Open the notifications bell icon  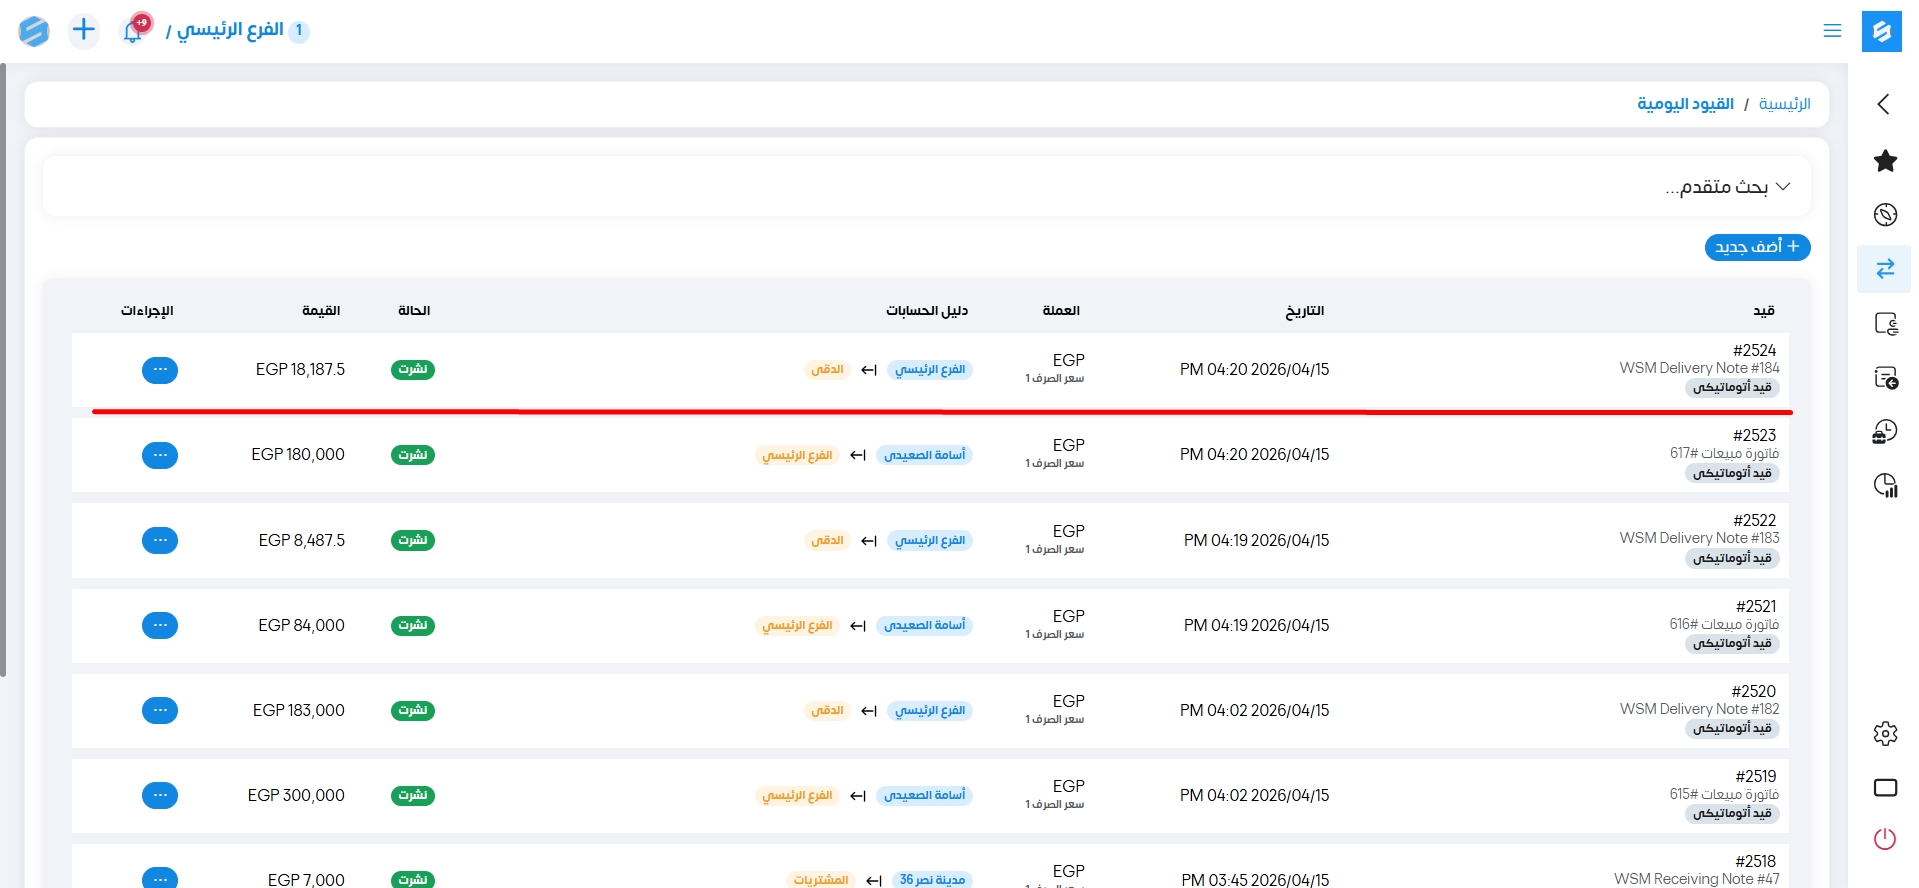(x=133, y=31)
